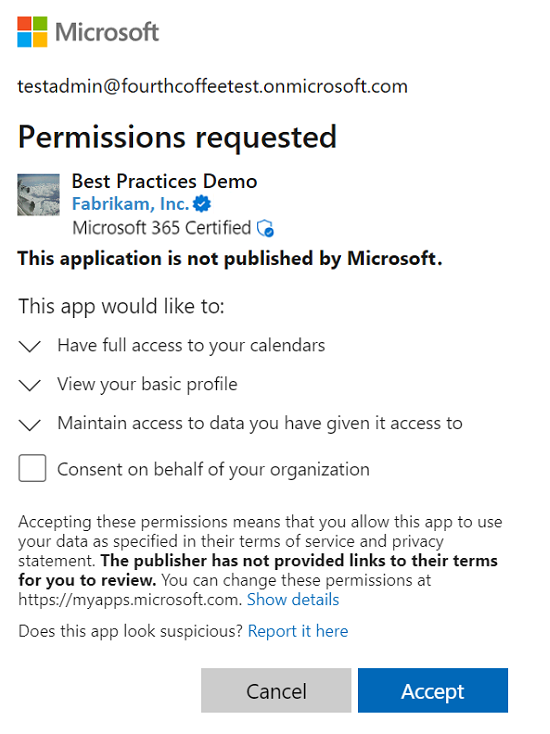Expand the full access to calendars permission
Viewport: 550px width, 734px height.
coord(30,346)
